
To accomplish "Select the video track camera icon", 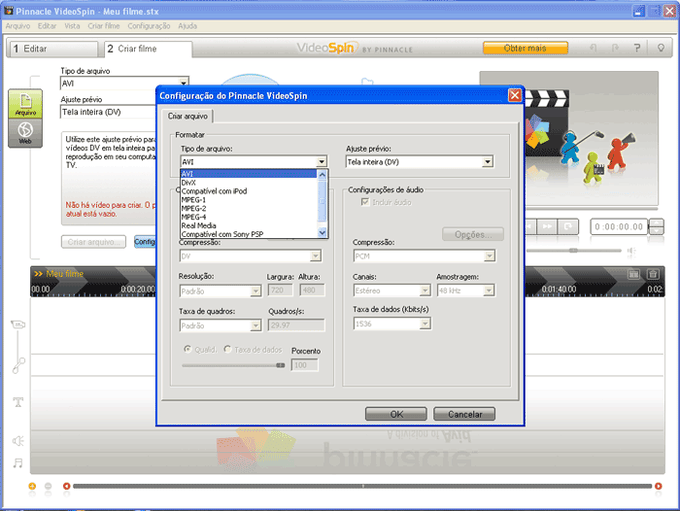I will (x=18, y=324).
